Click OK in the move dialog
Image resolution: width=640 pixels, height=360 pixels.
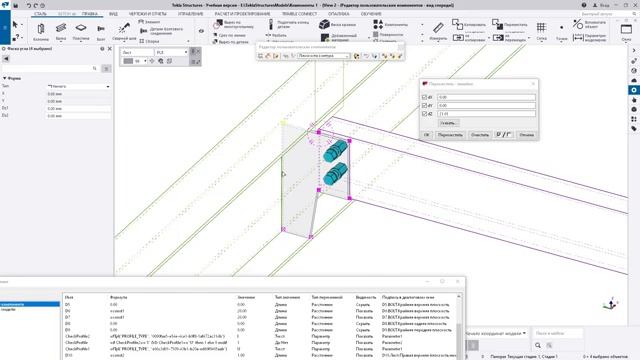pyautogui.click(x=427, y=135)
